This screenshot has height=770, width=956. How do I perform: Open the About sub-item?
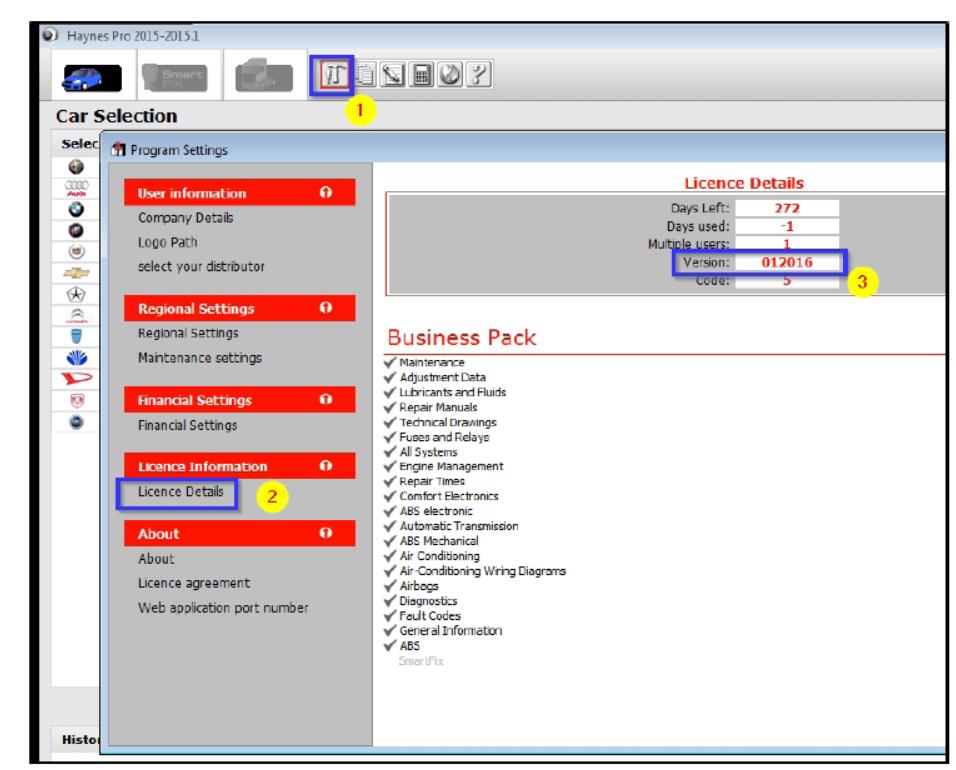[156, 558]
